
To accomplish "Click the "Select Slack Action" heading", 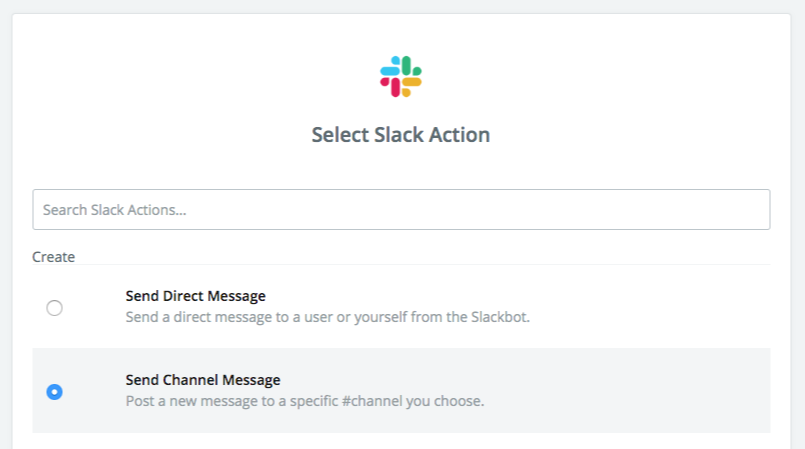I will tap(401, 134).
